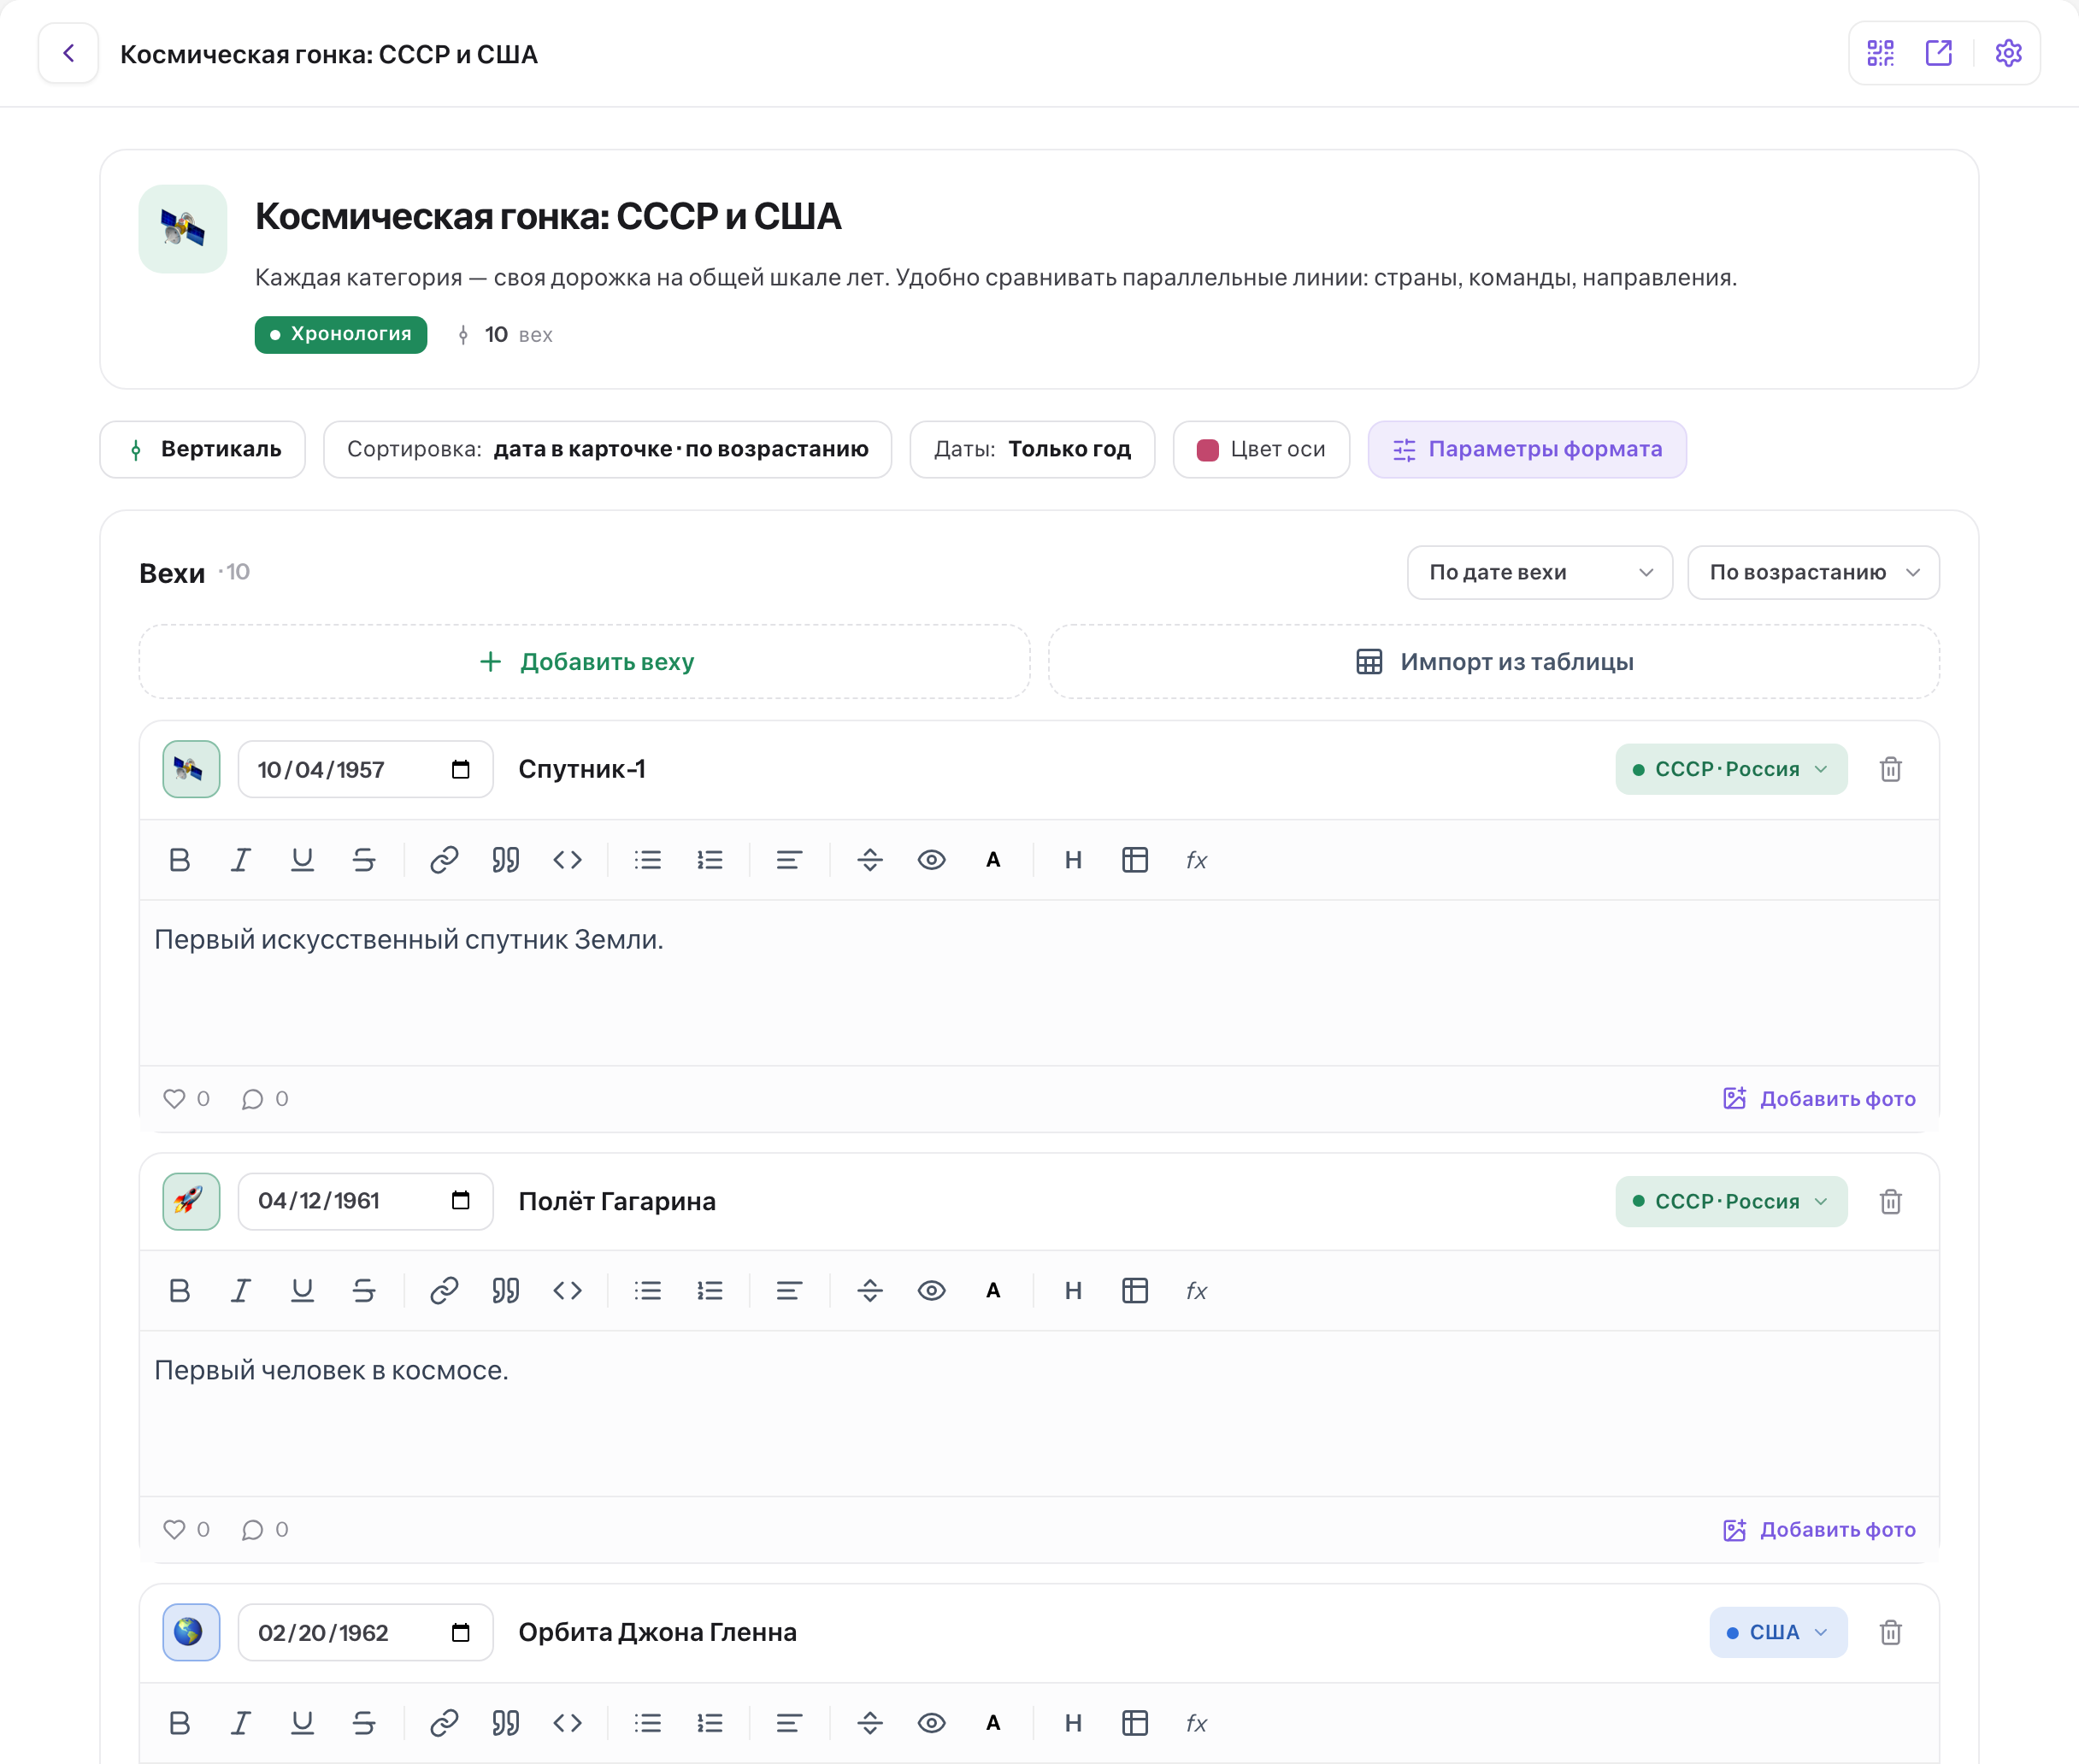Click Добавить веху button
2079x1764 pixels.
tap(585, 661)
